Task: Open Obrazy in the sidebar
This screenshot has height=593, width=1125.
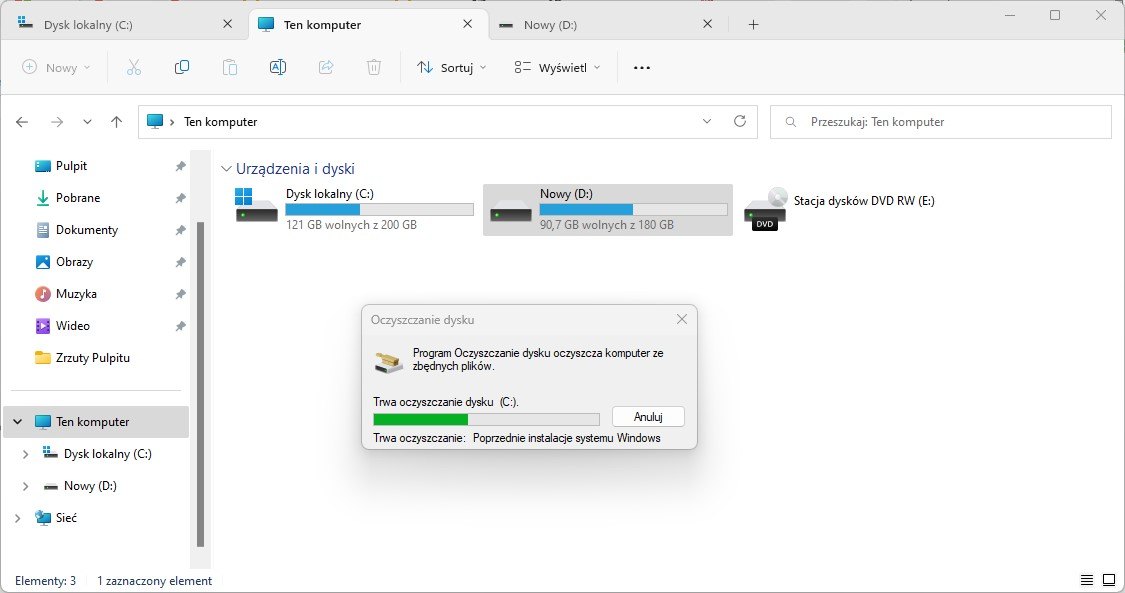Action: [x=74, y=262]
